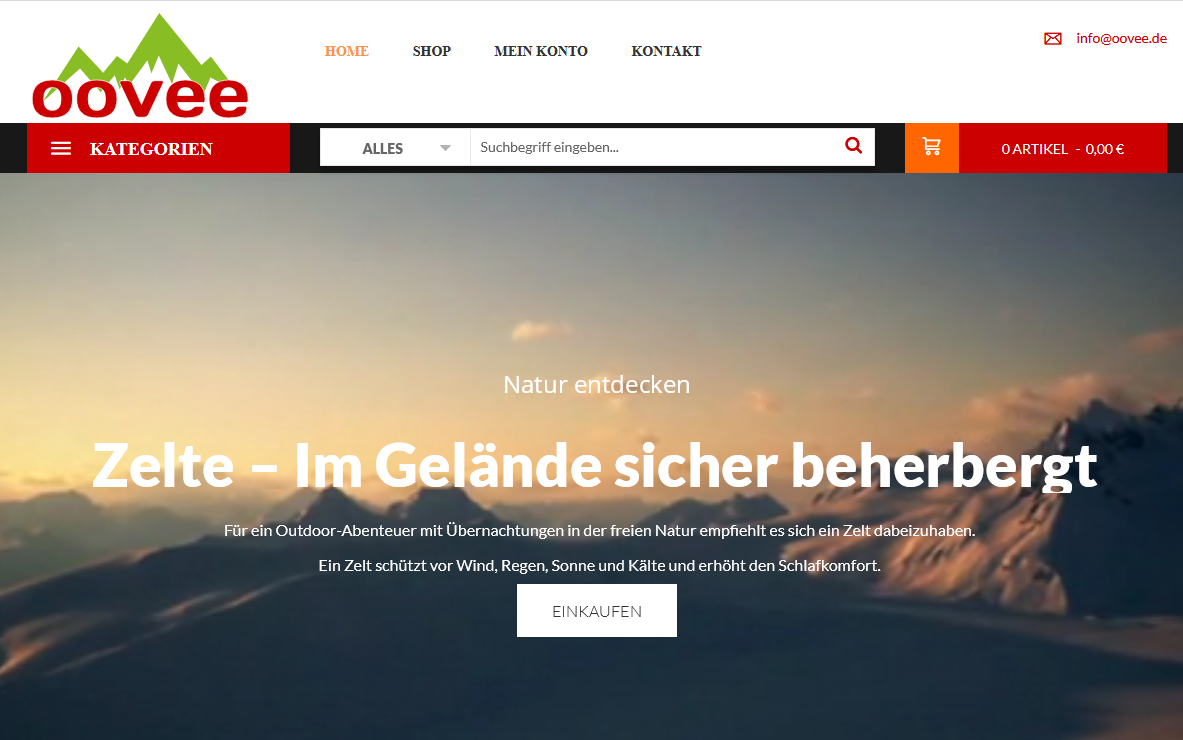Viewport: 1183px width, 740px height.
Task: Open the Kontakt page
Action: point(666,51)
